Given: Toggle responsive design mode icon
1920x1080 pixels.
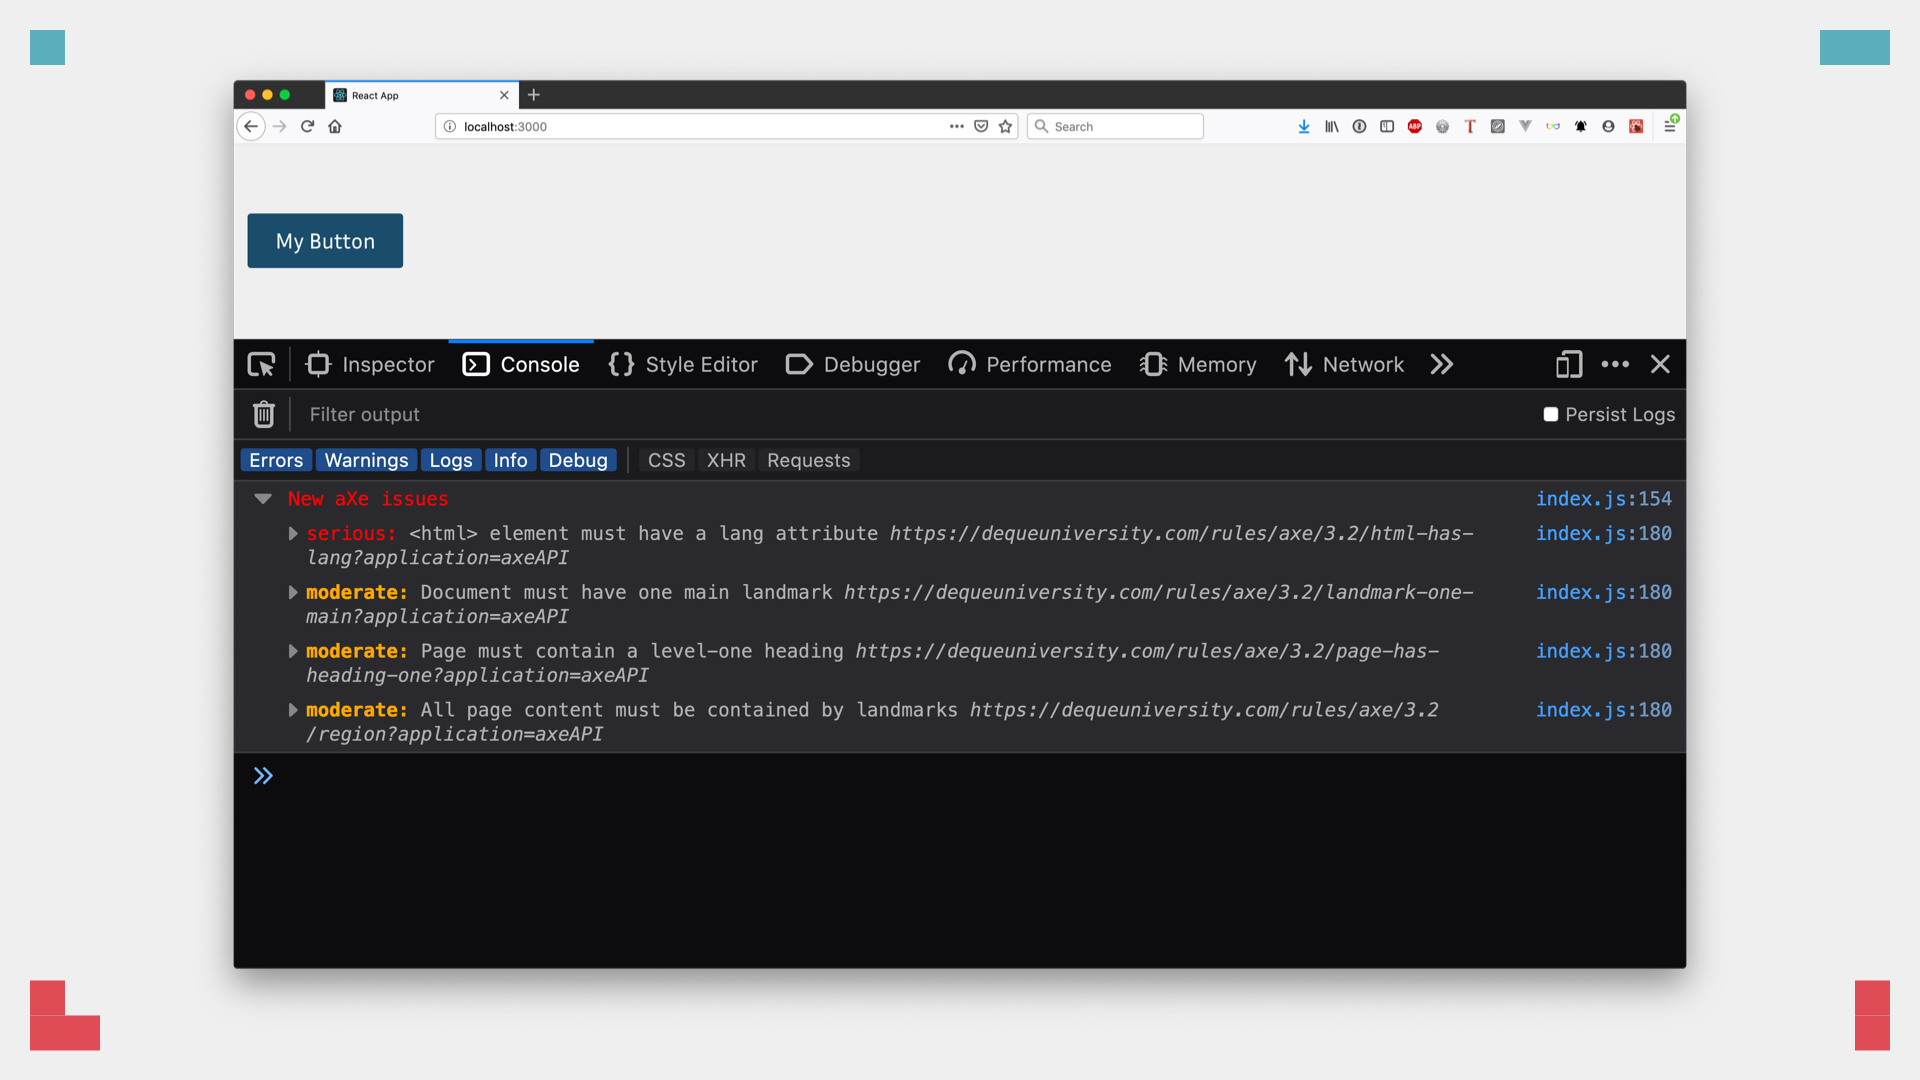Looking at the screenshot, I should (1569, 364).
